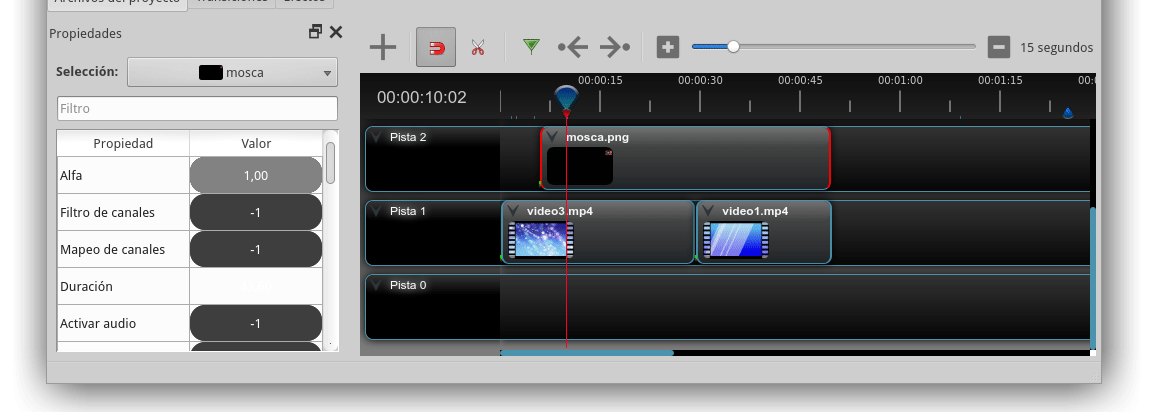Click the Filtro search field
Screen dimensions: 1166x412
pos(197,108)
